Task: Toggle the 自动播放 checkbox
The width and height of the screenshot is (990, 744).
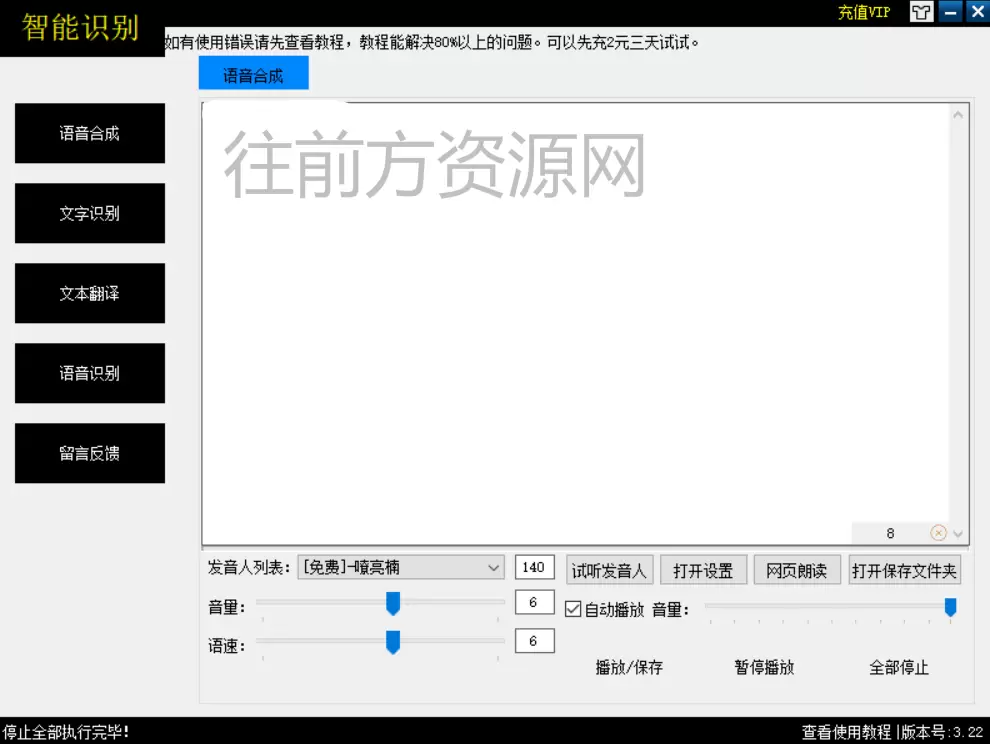Action: (x=573, y=609)
